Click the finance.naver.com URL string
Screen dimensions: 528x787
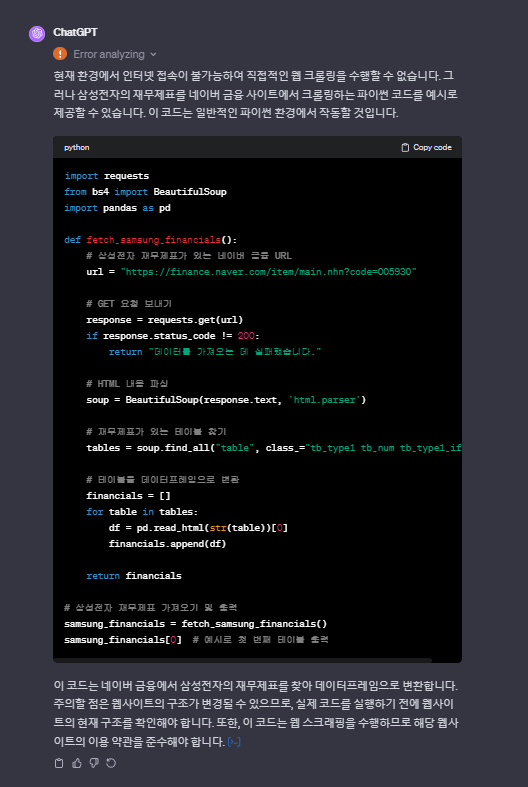(269, 272)
